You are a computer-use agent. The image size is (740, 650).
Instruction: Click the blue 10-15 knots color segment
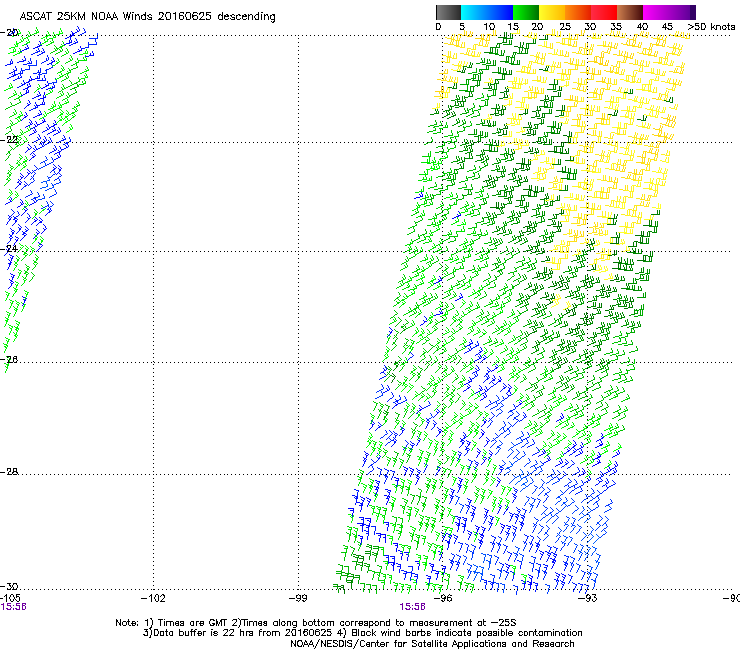click(500, 12)
